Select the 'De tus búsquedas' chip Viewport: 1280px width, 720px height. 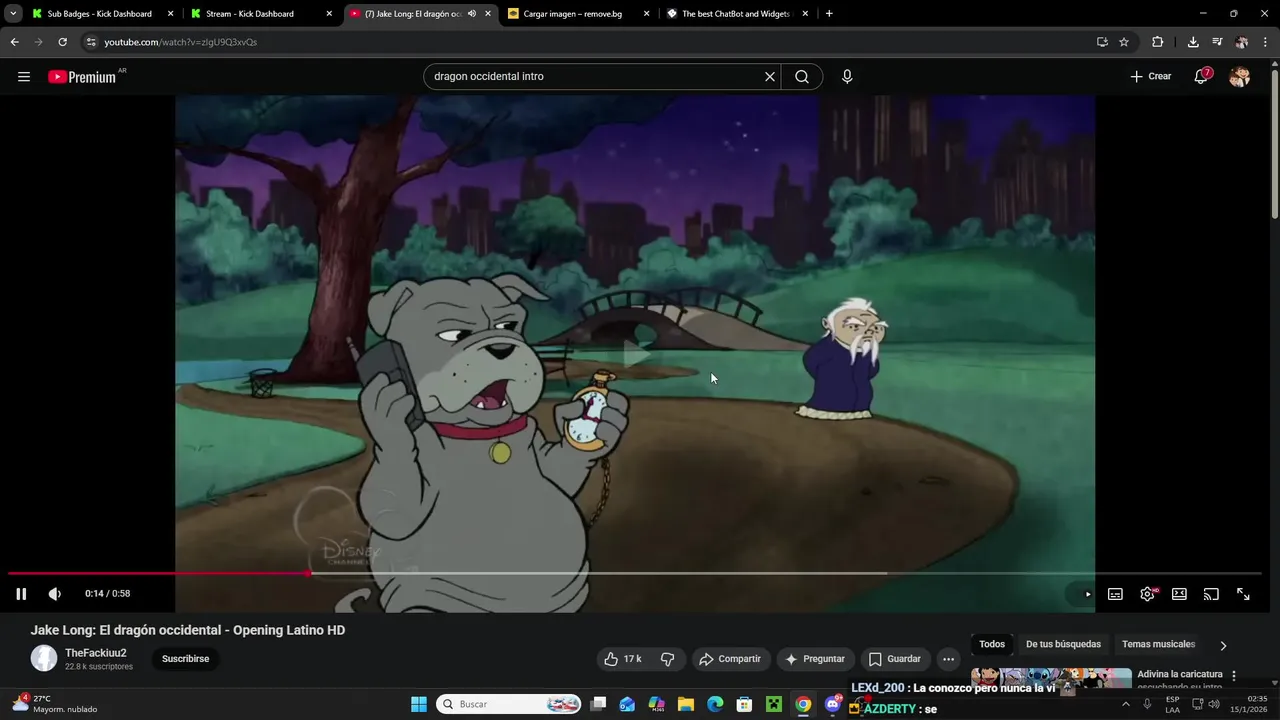1063,644
